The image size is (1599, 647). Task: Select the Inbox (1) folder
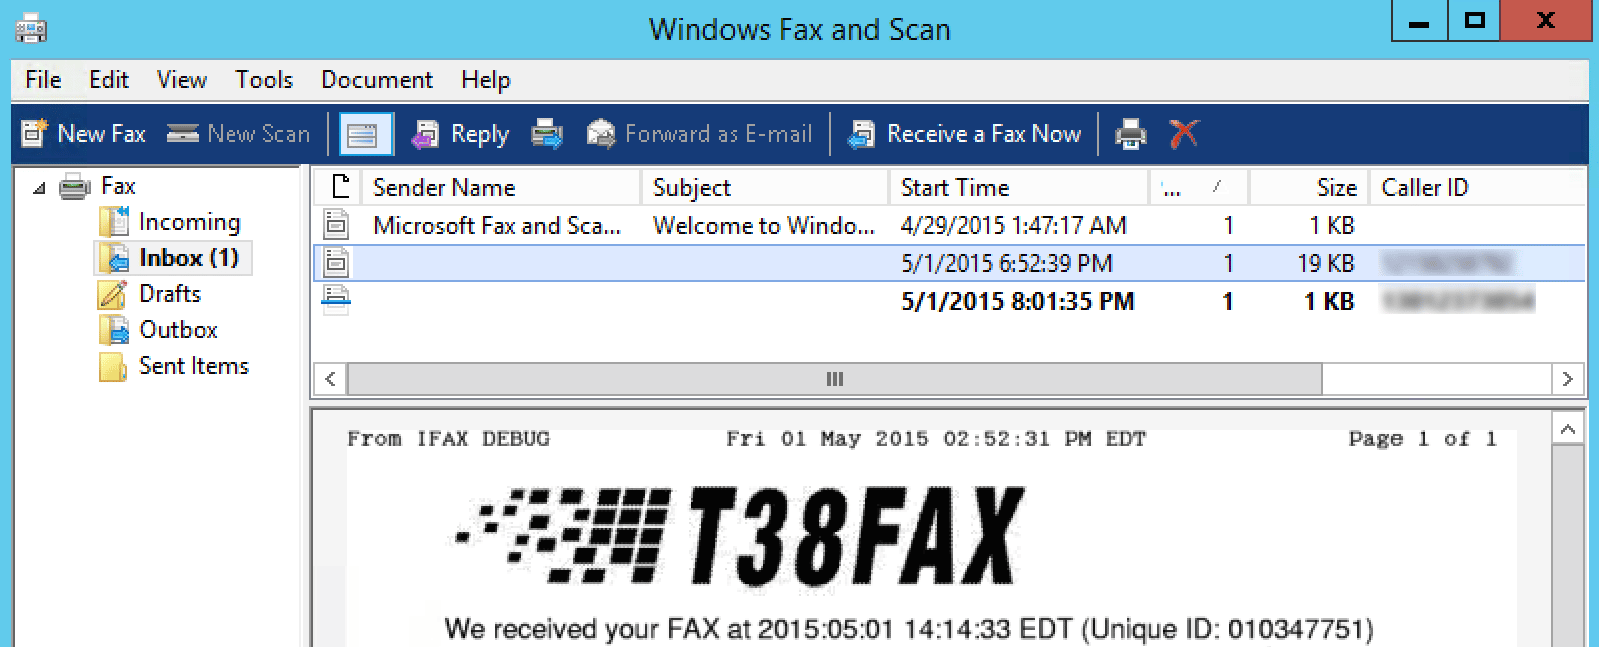[172, 258]
